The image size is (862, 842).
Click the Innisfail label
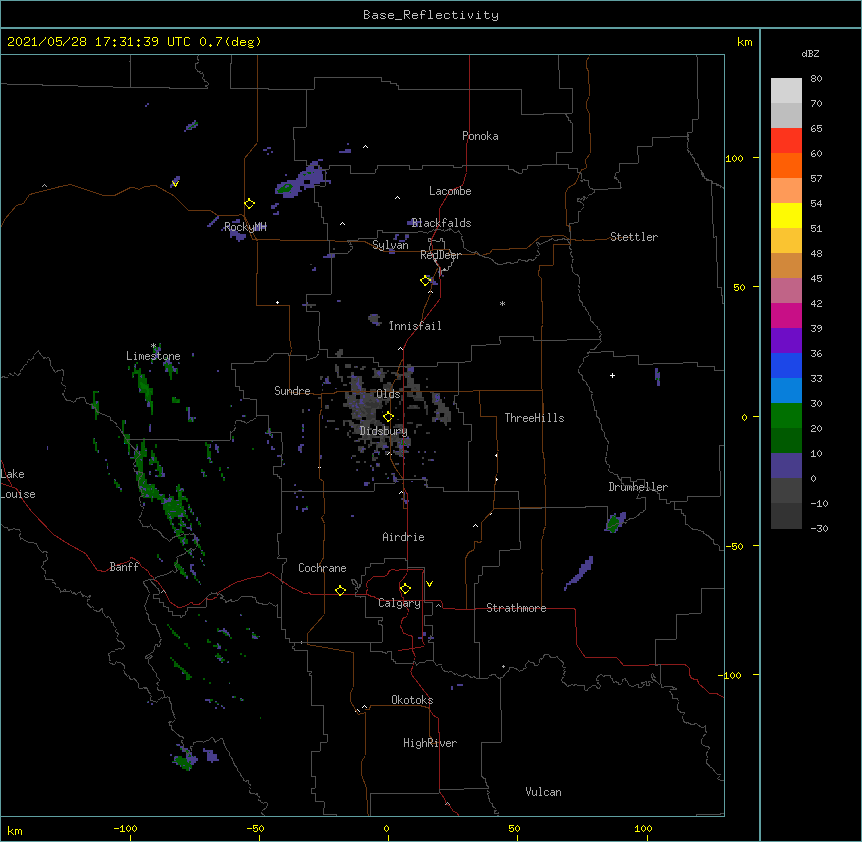coord(415,326)
